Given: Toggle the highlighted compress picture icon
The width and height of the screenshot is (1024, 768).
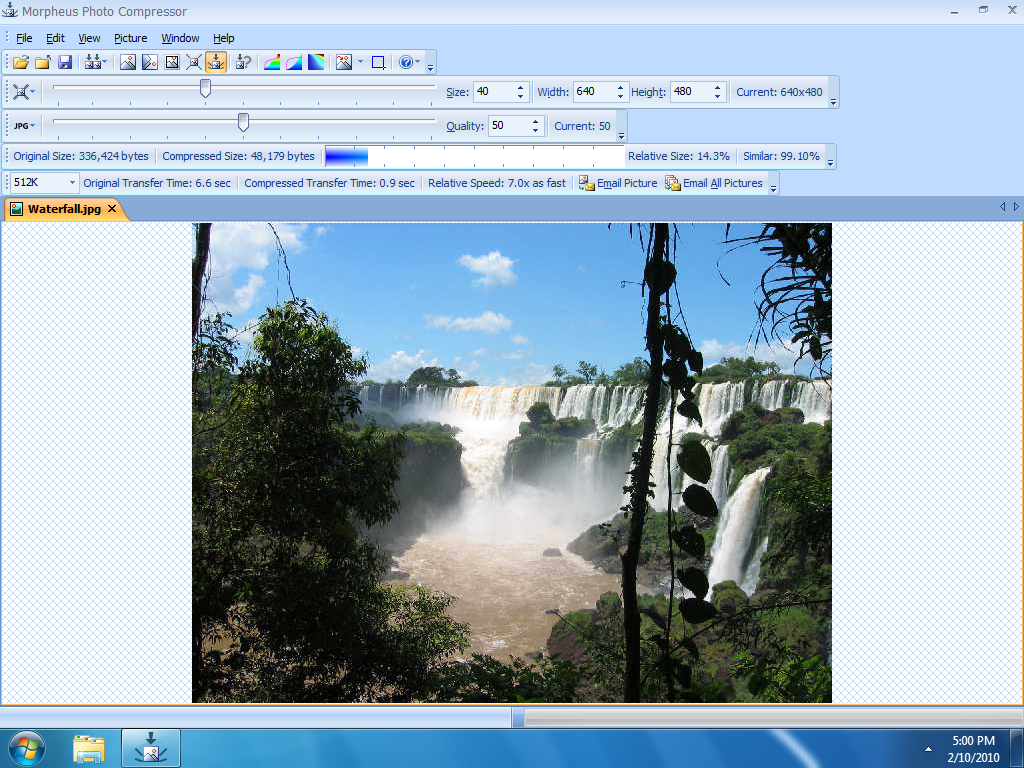Looking at the screenshot, I should (x=216, y=62).
